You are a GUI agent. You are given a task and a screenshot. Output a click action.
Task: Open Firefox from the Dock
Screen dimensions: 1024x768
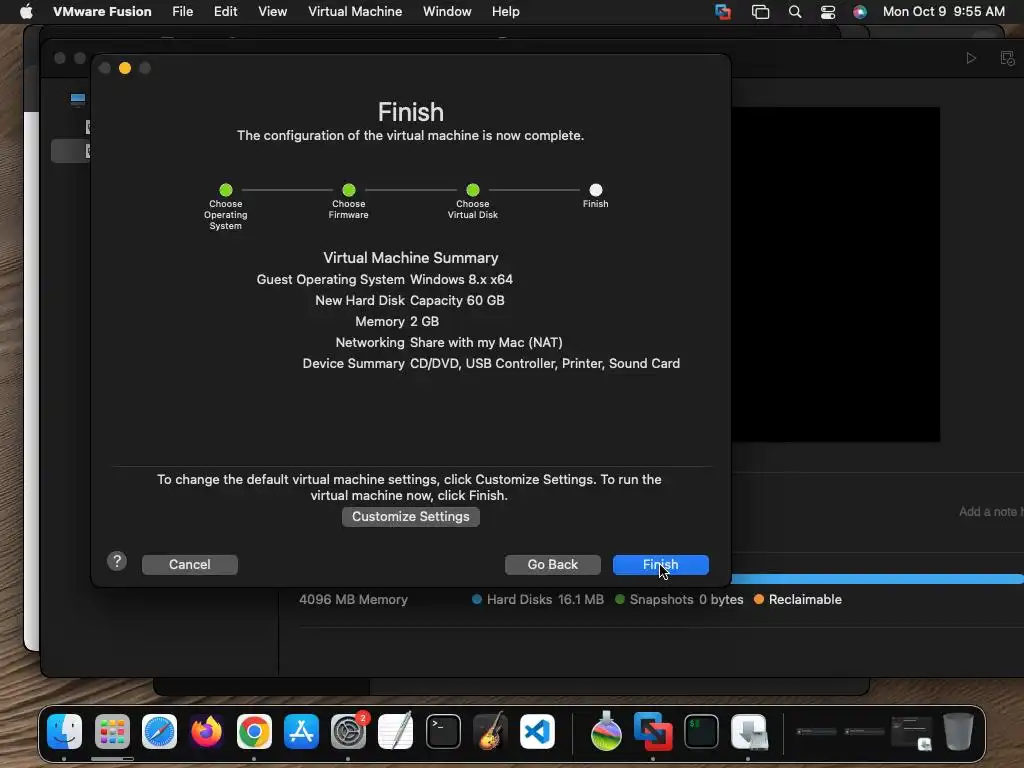point(206,731)
